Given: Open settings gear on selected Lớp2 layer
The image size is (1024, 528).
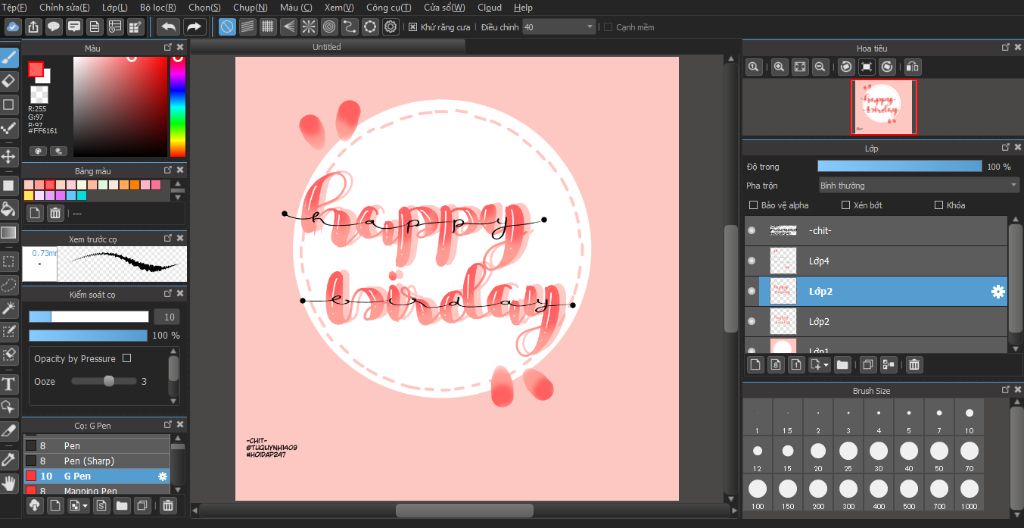Looking at the screenshot, I should pyautogui.click(x=997, y=291).
